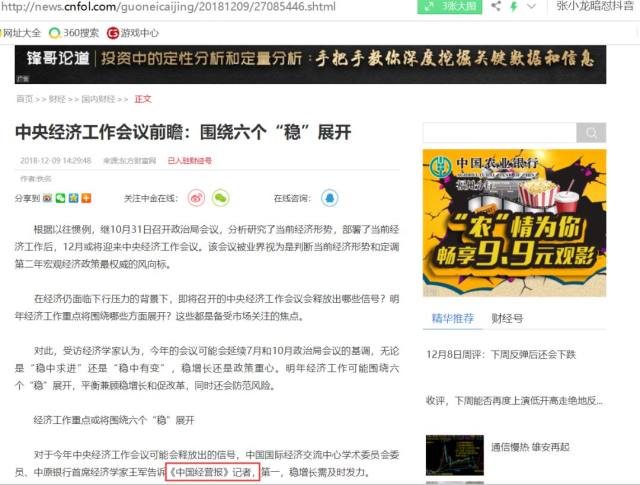Expand the address bar dropdown chevron
The height and width of the screenshot is (485, 640).
[531, 7]
